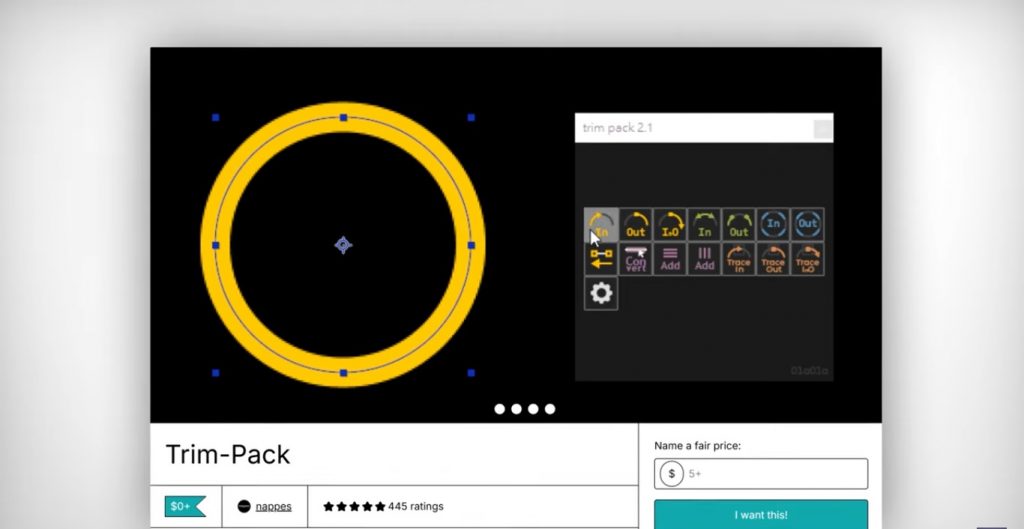1024x529 pixels.
Task: Click the yellow ring's center anchor point
Action: click(x=344, y=245)
